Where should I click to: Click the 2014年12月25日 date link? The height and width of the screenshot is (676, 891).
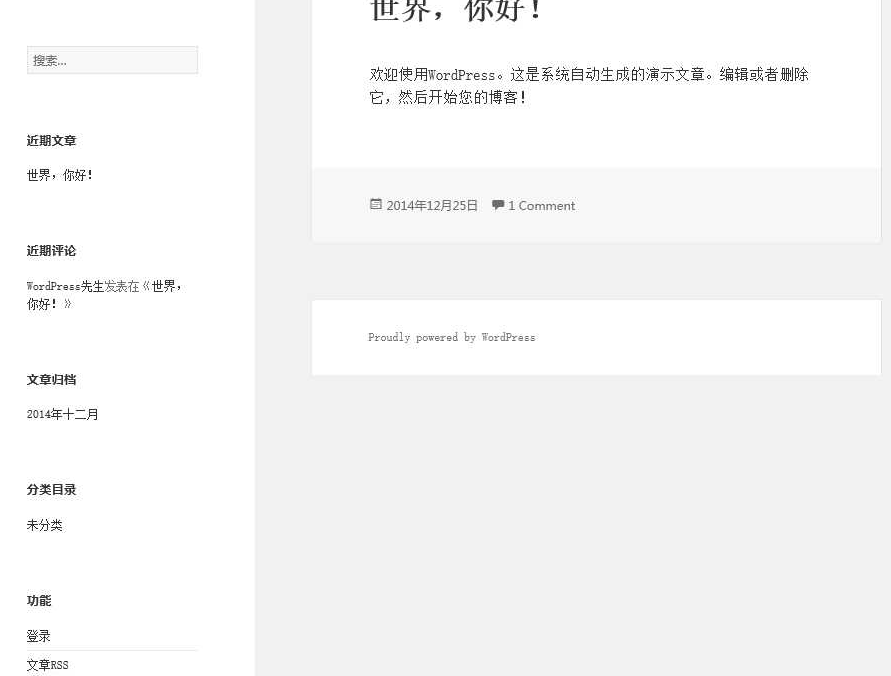click(432, 205)
